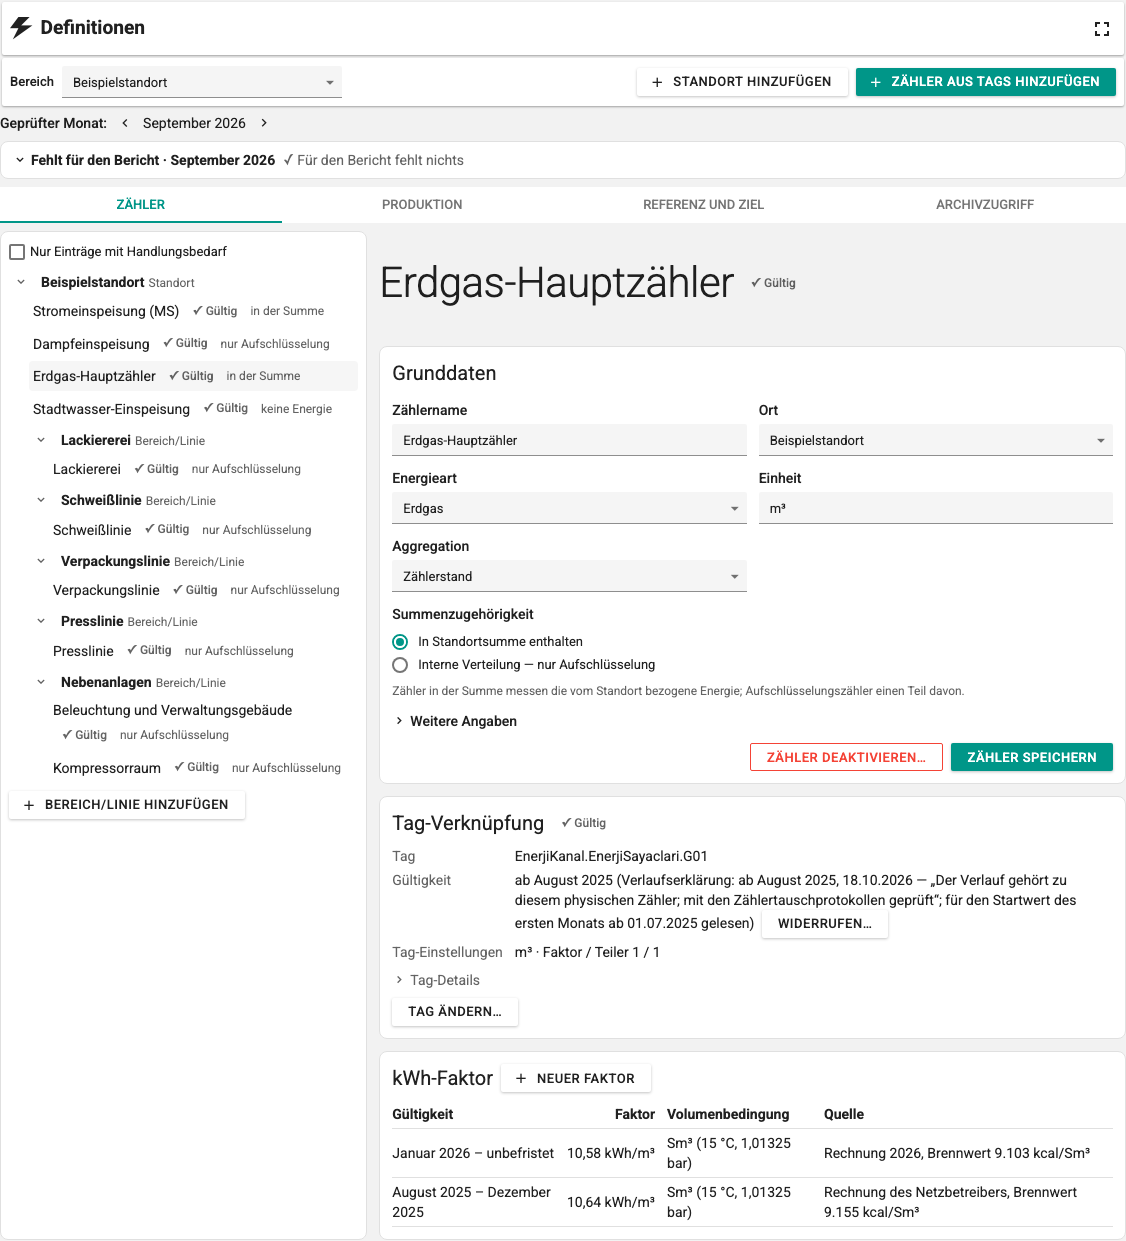Image resolution: width=1126 pixels, height=1241 pixels.
Task: Click 'August 2025 – Dezember 2025' validity cell
Action: (x=472, y=1202)
